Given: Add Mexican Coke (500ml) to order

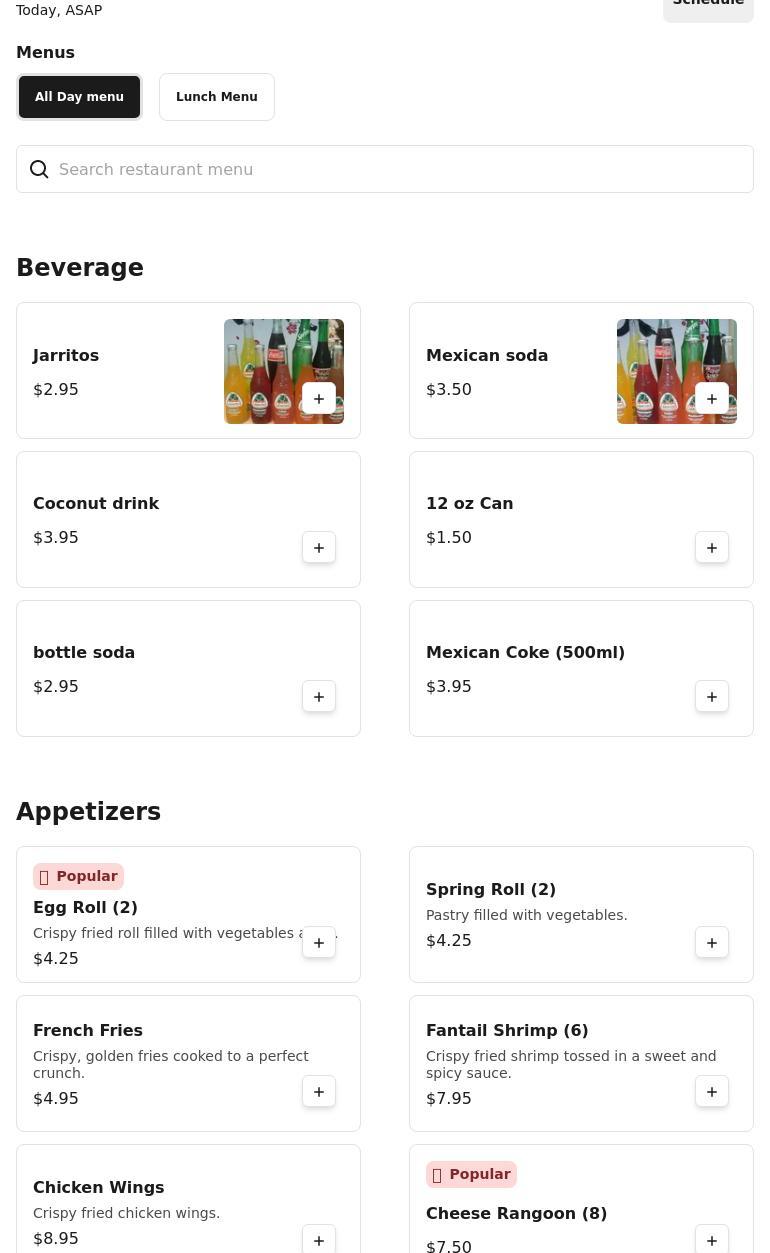Looking at the screenshot, I should point(712,697).
